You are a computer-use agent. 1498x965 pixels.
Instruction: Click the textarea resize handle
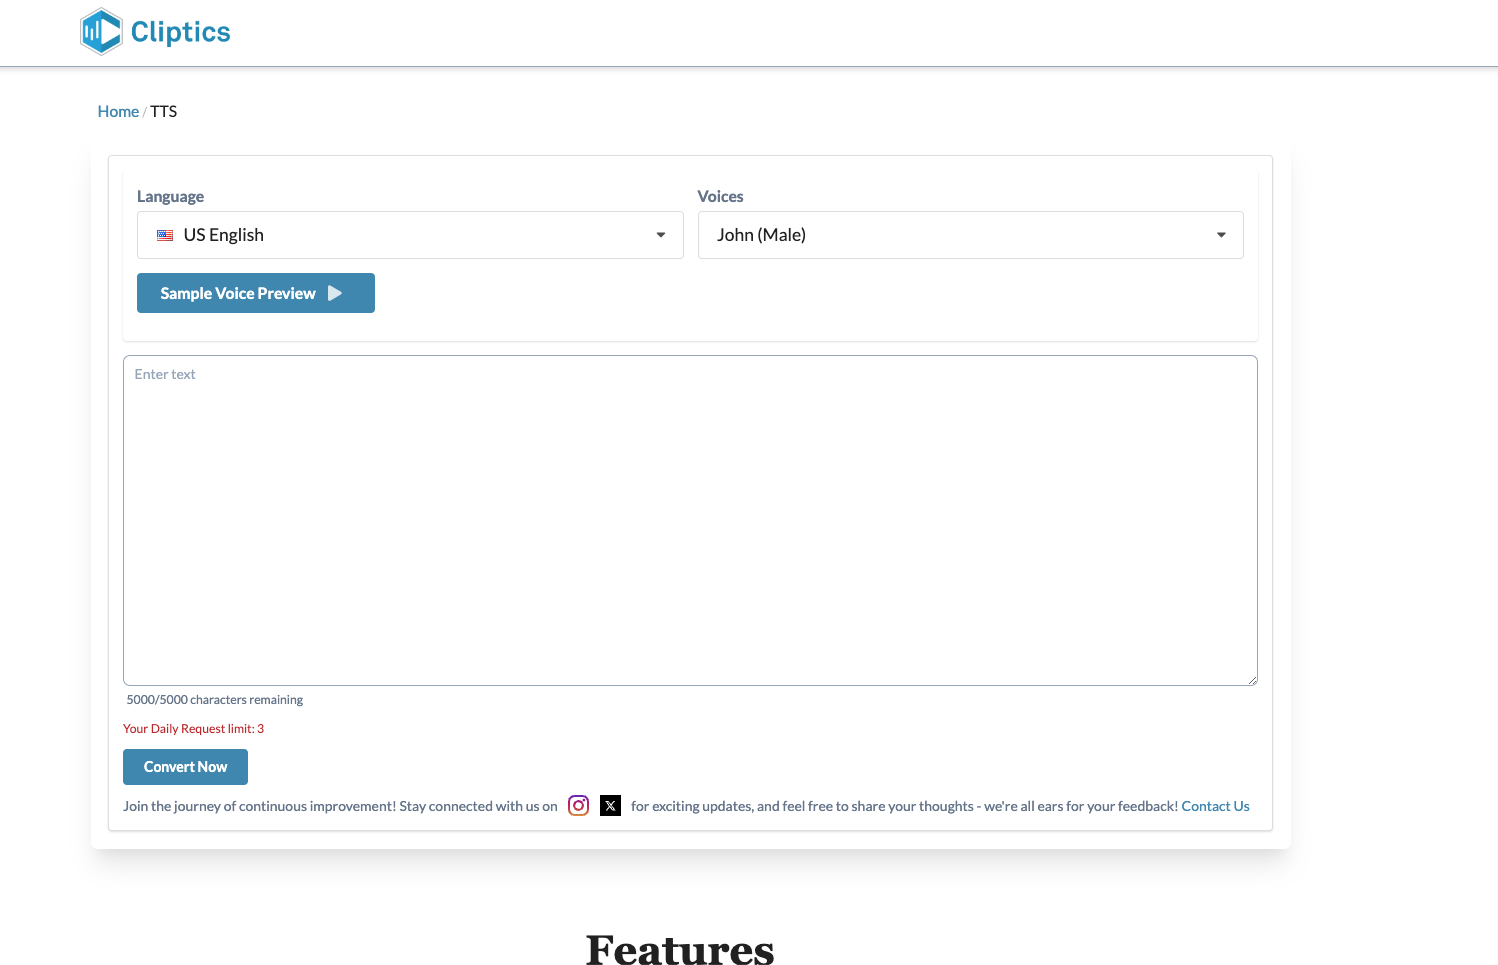pyautogui.click(x=1252, y=680)
